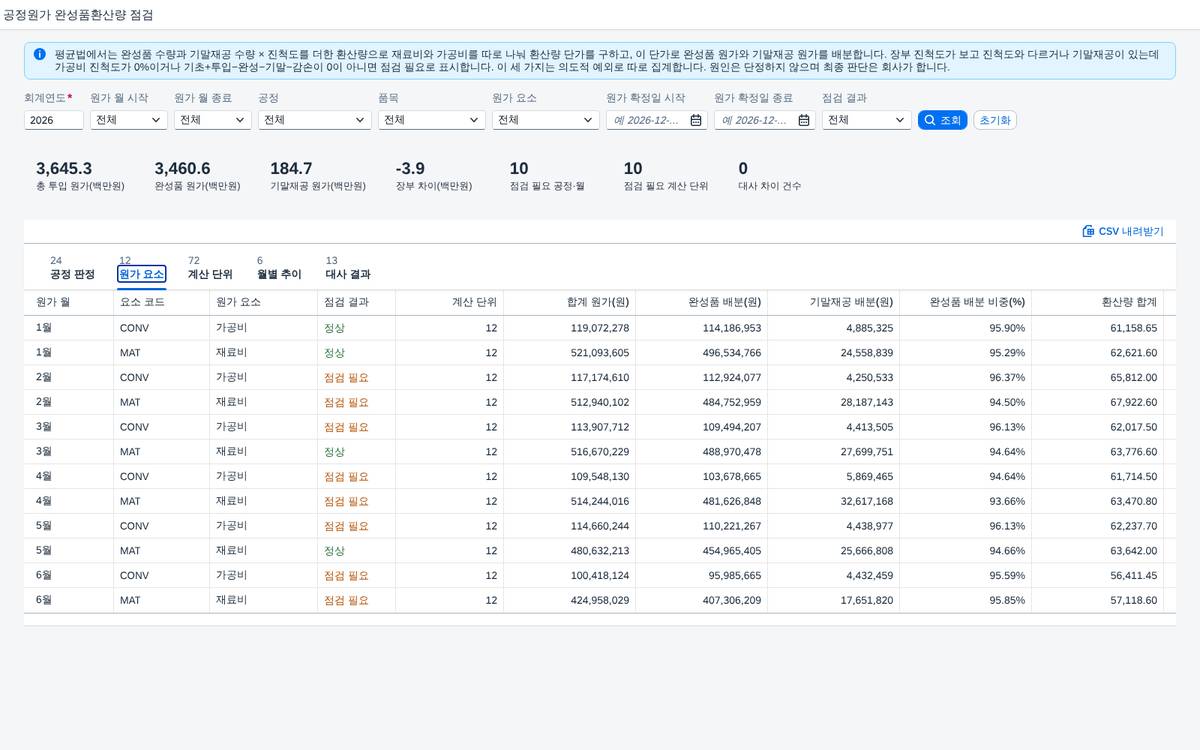Screen dimensions: 1200x750
Task: Click the 총 투입 원가 value 3,645.3
Action: point(64,168)
